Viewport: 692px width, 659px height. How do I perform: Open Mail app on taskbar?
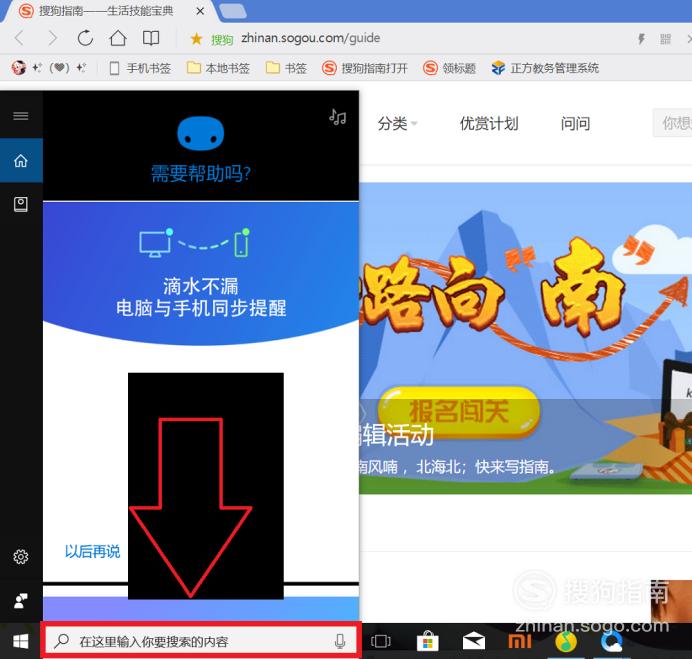tap(474, 641)
